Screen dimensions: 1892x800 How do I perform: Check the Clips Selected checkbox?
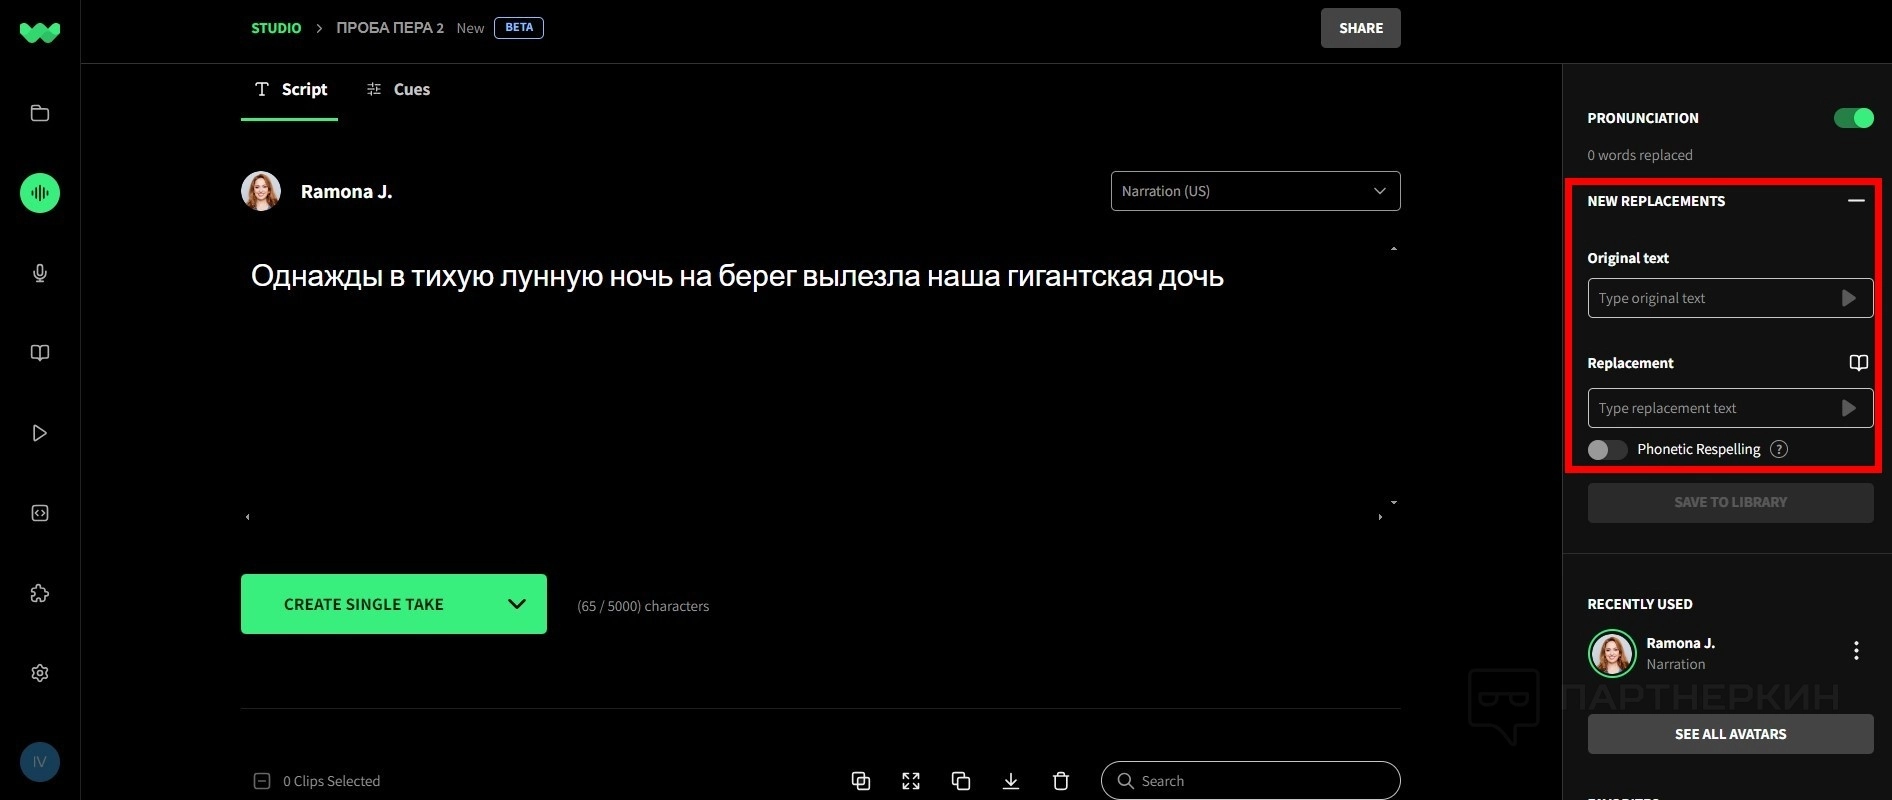coord(262,781)
